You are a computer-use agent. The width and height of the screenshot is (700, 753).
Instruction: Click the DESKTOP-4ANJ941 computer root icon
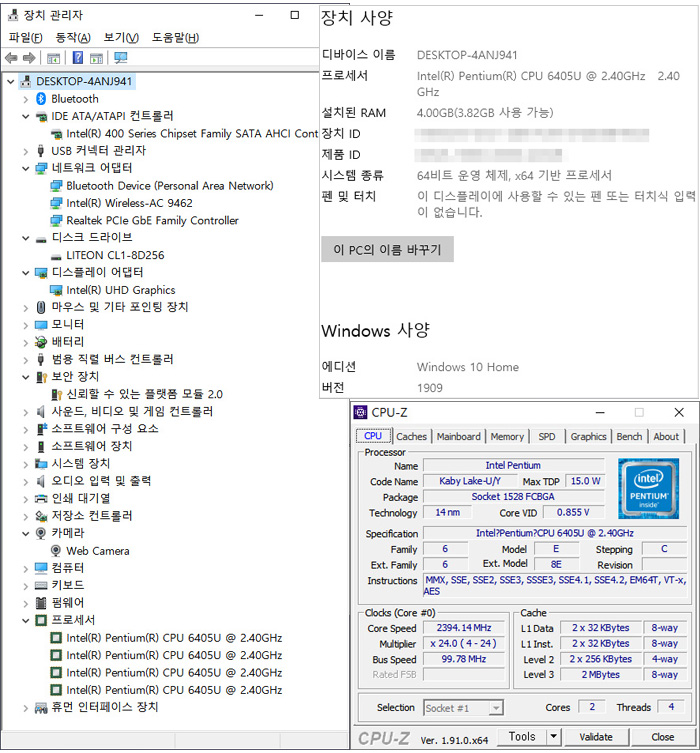click(x=26, y=82)
